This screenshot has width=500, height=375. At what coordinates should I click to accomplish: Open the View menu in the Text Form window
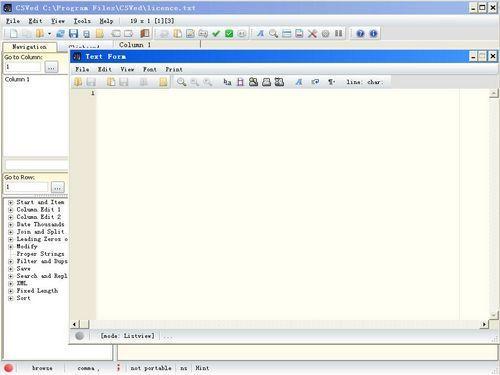coord(127,69)
